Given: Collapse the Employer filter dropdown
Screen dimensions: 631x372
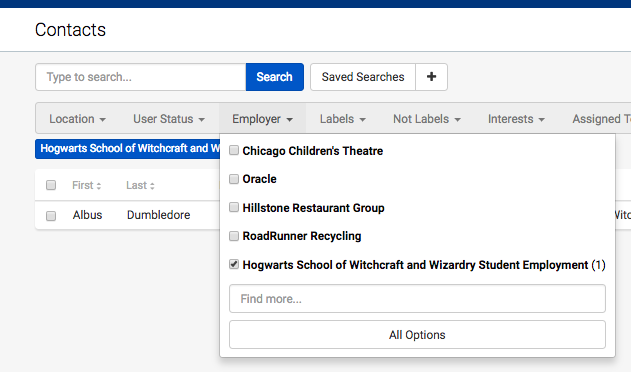Looking at the screenshot, I should [262, 119].
